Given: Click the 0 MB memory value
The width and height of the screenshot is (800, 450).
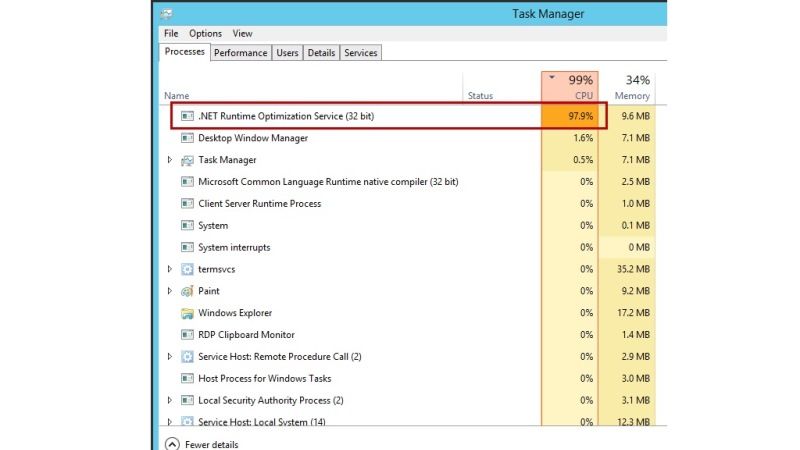Looking at the screenshot, I should click(639, 247).
